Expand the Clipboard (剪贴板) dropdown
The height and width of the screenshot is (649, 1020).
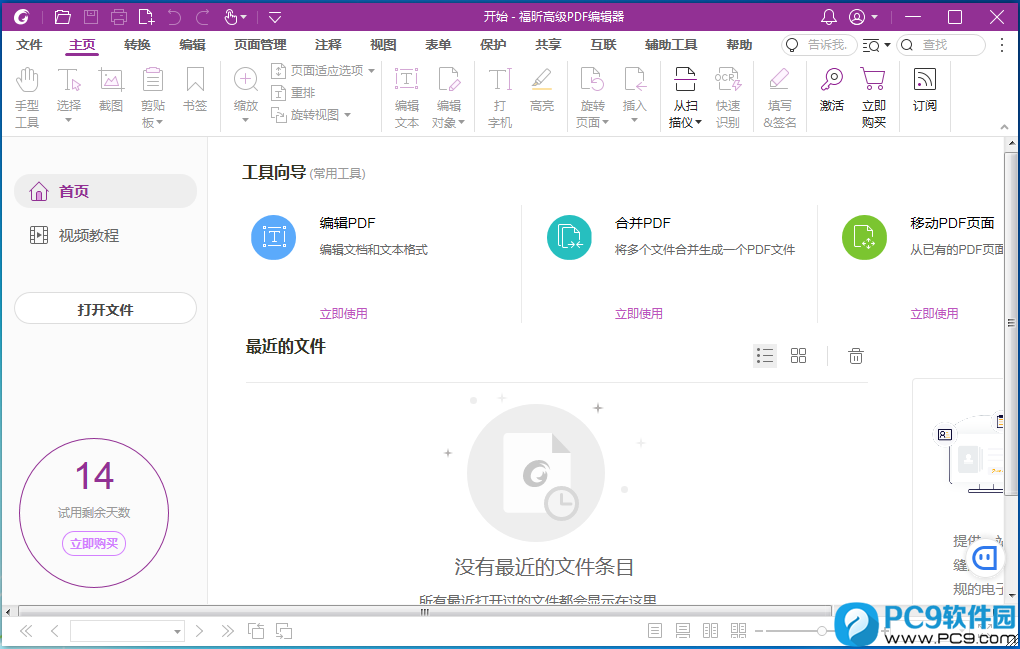tap(159, 122)
